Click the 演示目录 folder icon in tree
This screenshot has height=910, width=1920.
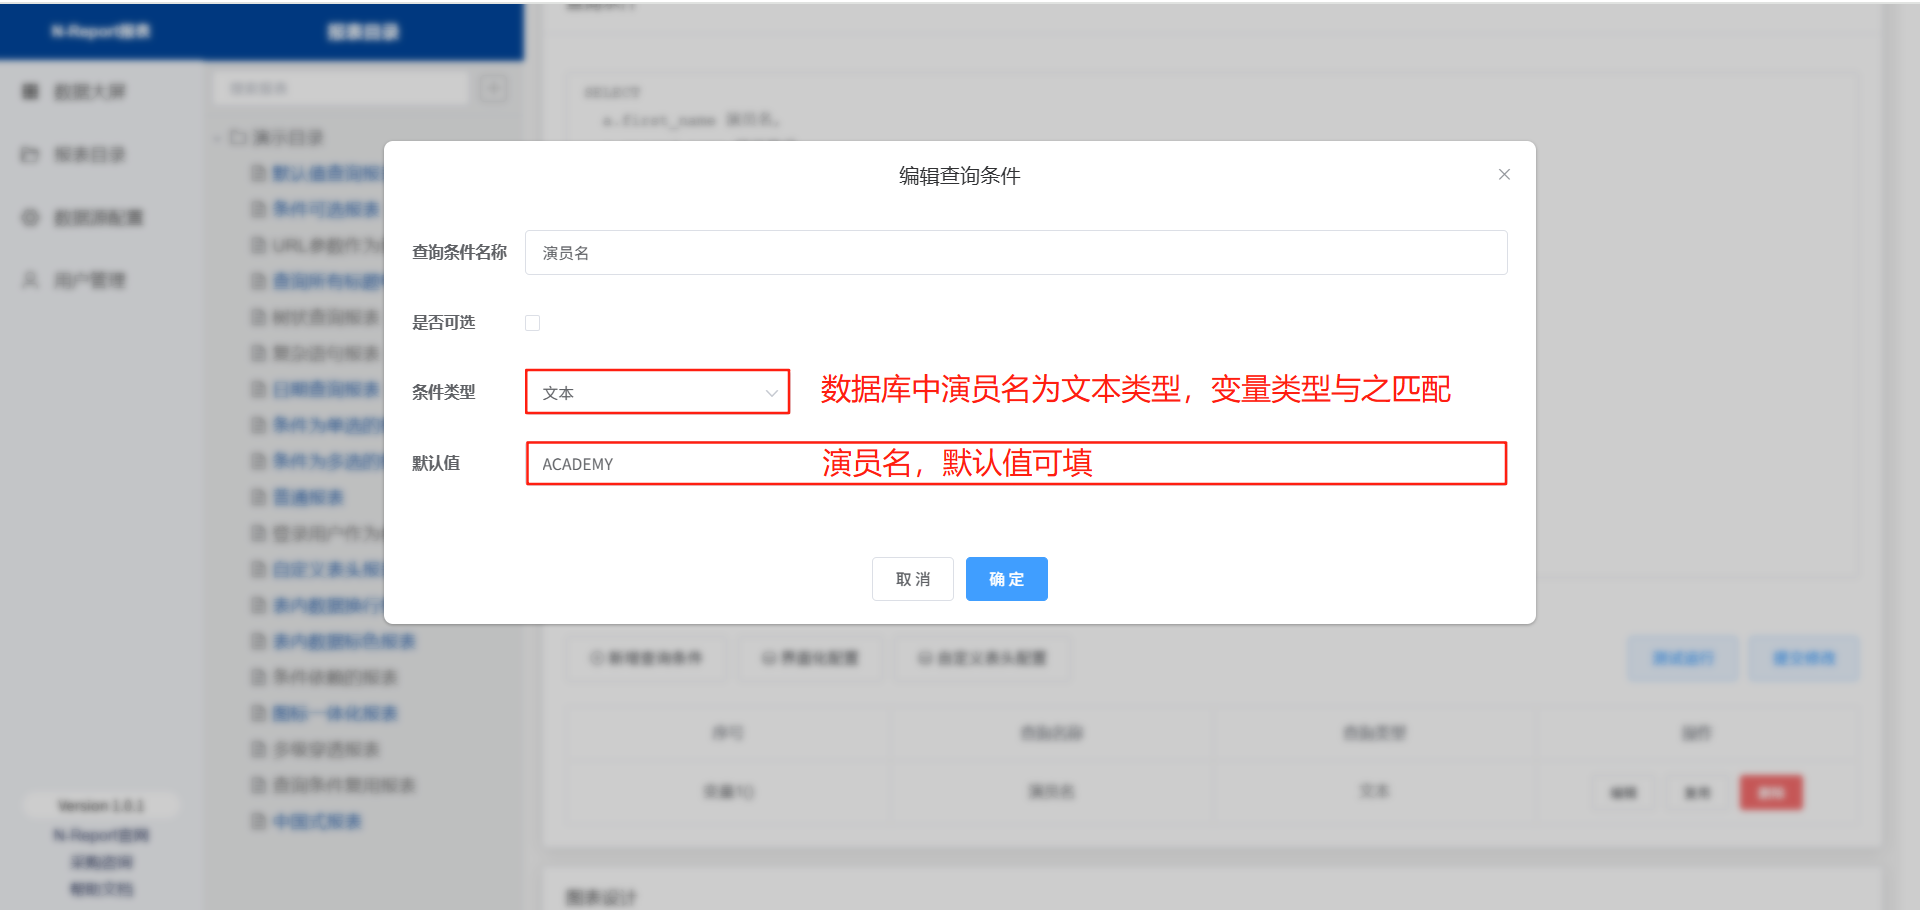click(238, 137)
